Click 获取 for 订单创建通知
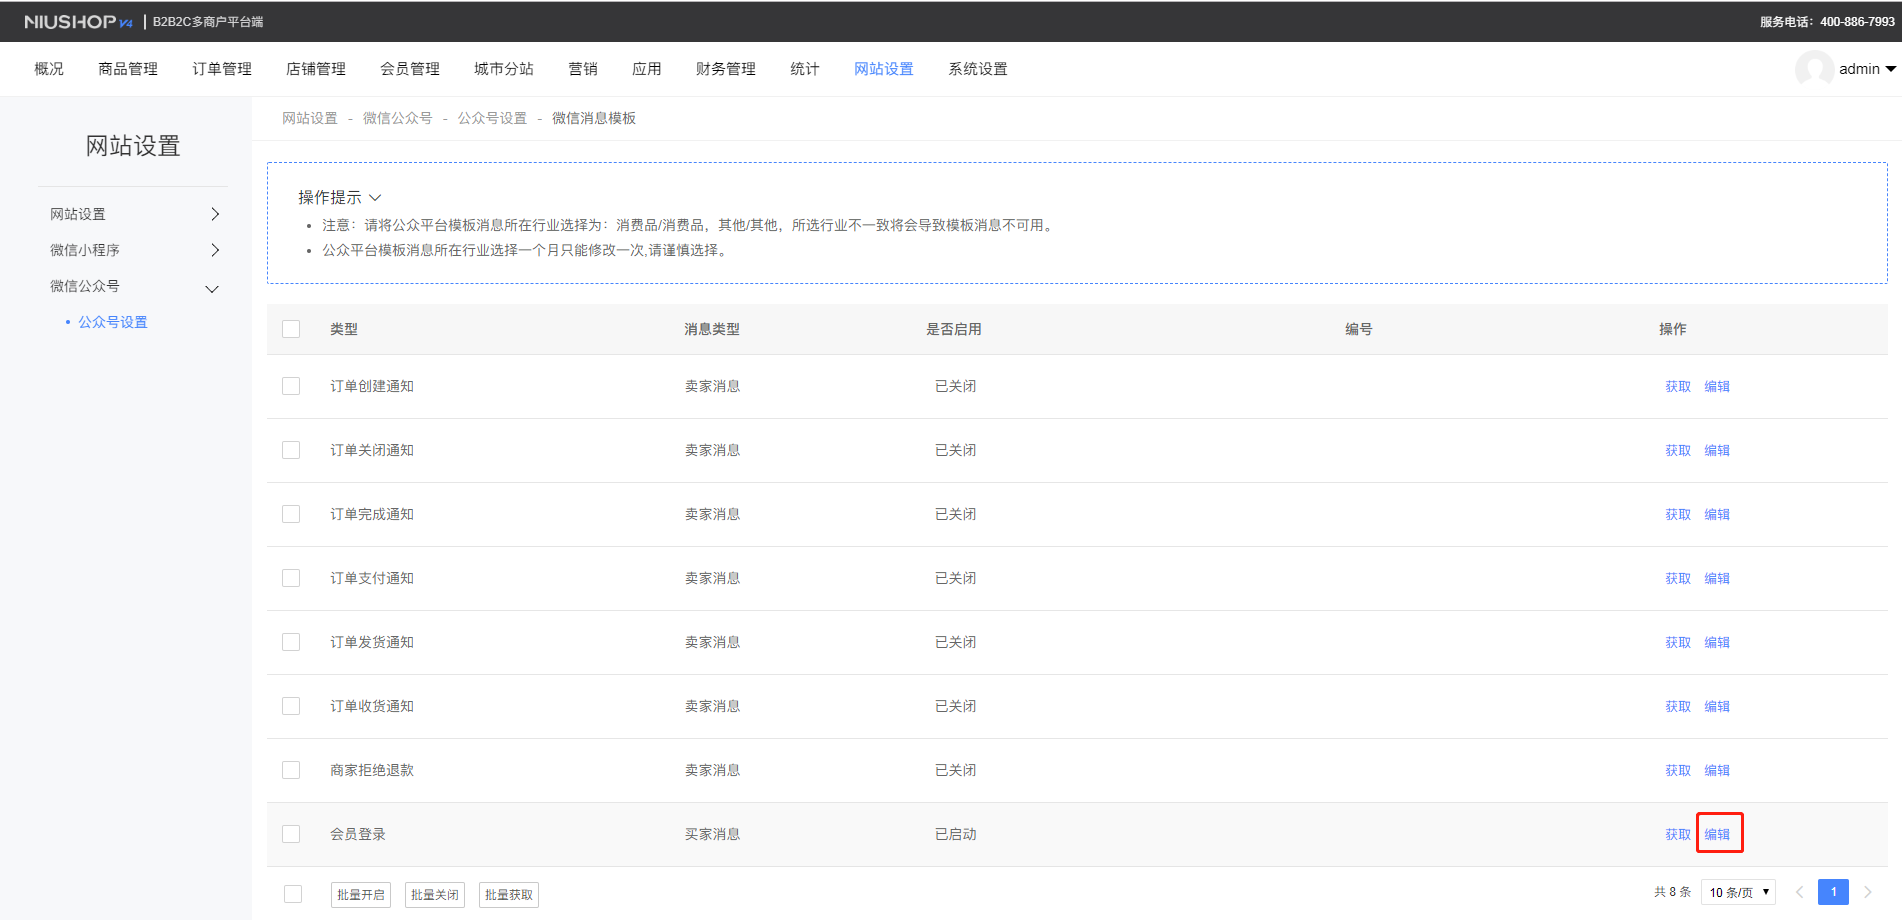 [1678, 386]
